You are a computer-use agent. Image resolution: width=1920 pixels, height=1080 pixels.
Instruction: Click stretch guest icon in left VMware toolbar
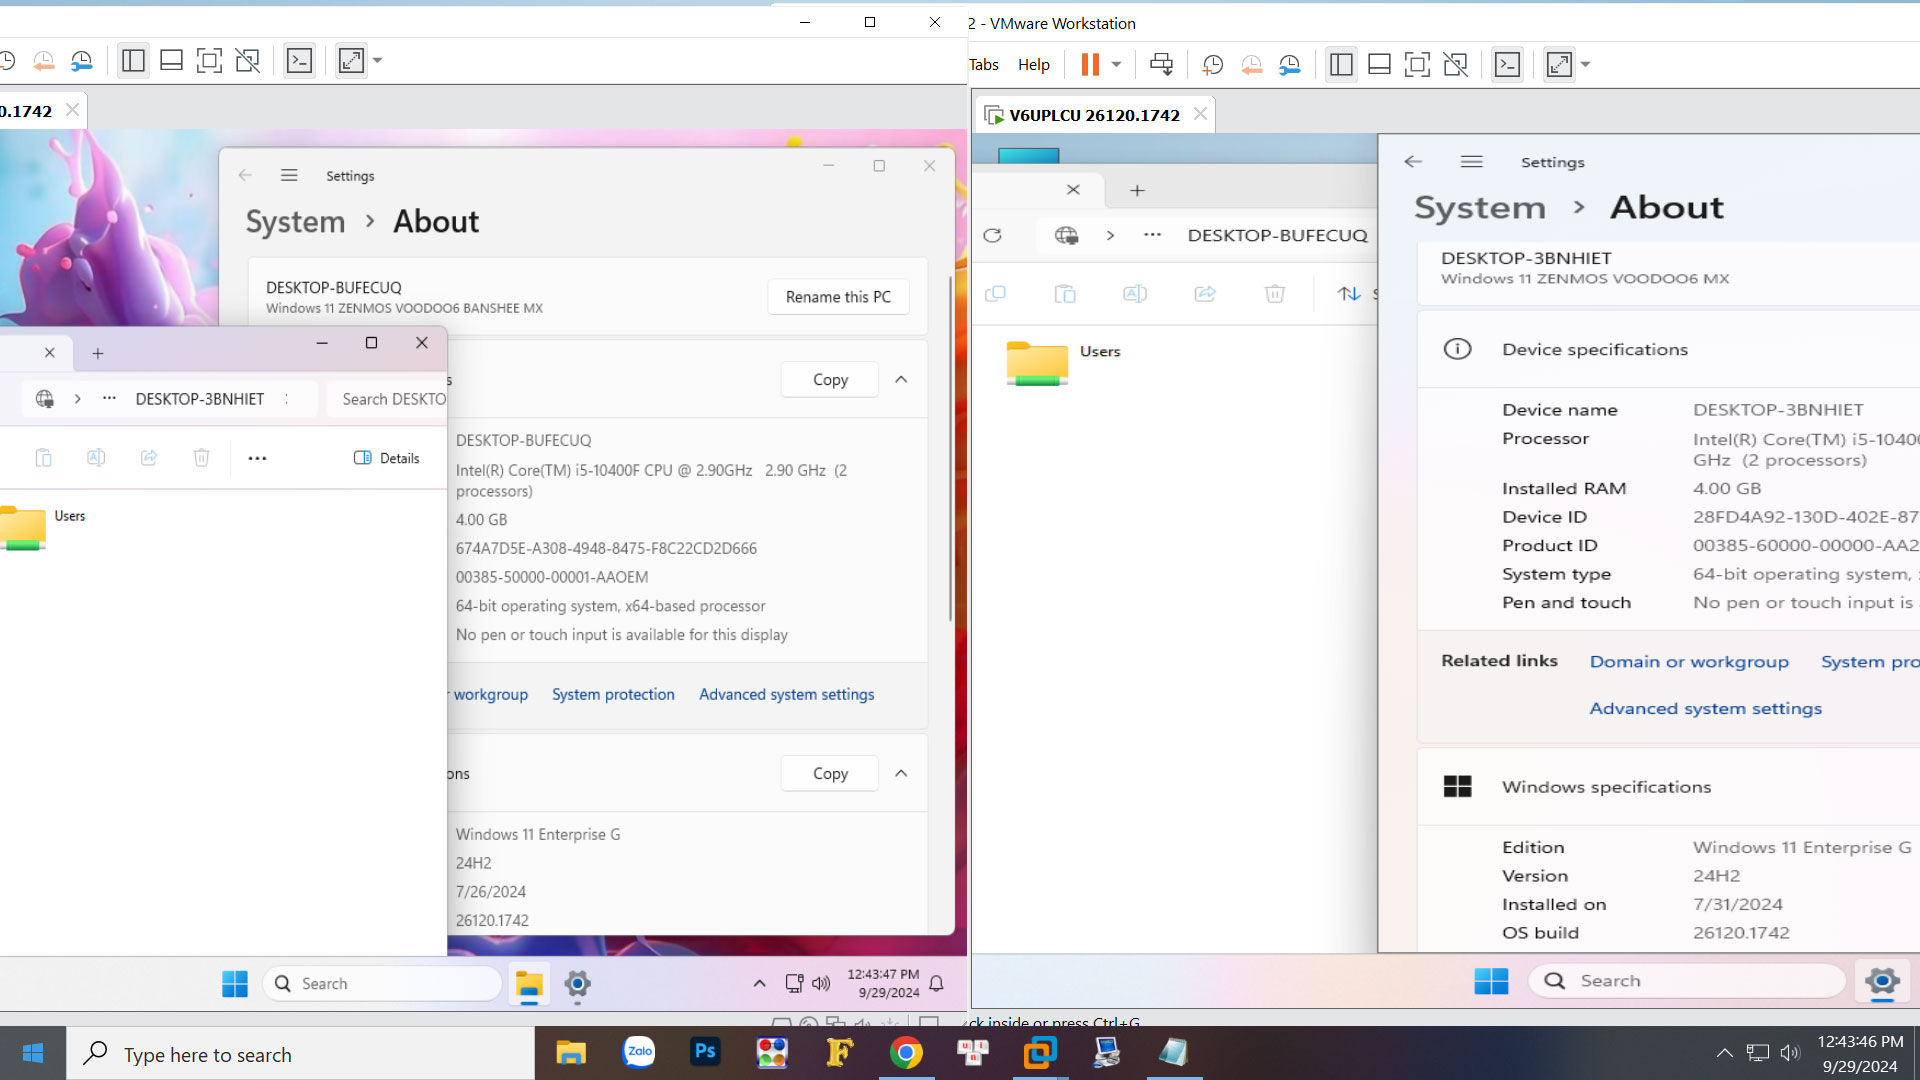[351, 61]
